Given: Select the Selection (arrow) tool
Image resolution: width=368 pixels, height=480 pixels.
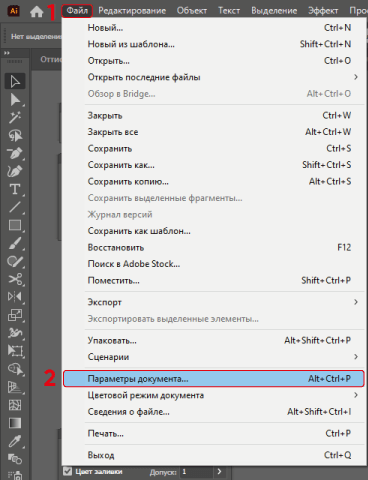Looking at the screenshot, I should pyautogui.click(x=15, y=81).
